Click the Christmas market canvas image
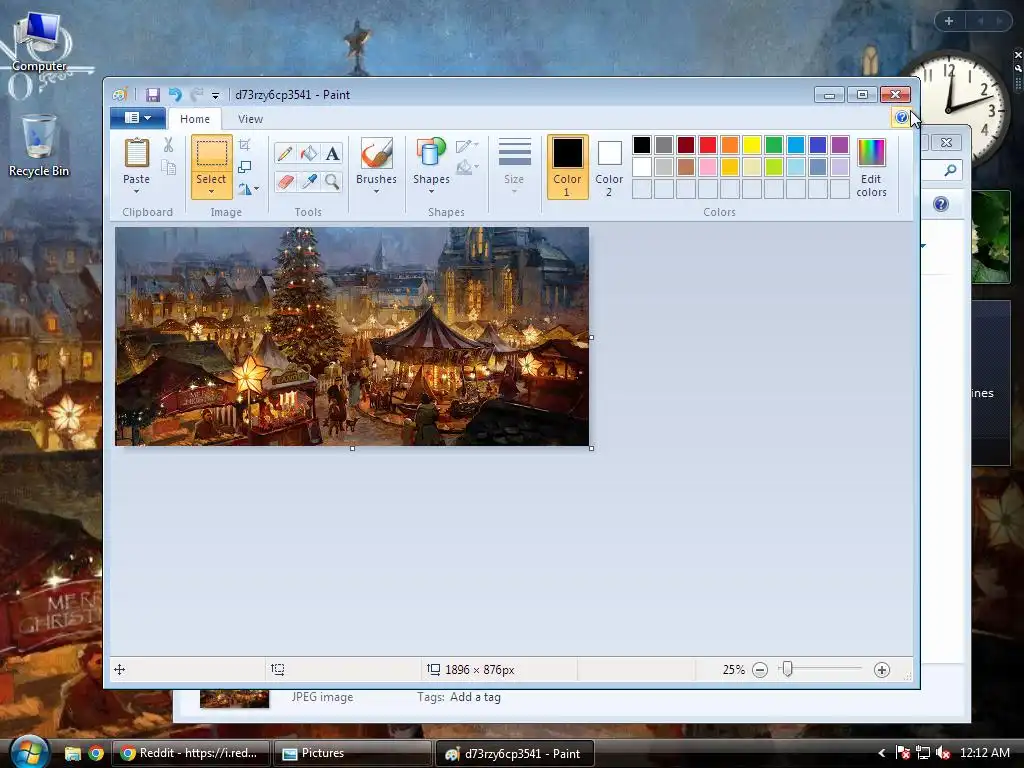The height and width of the screenshot is (768, 1024). (352, 336)
